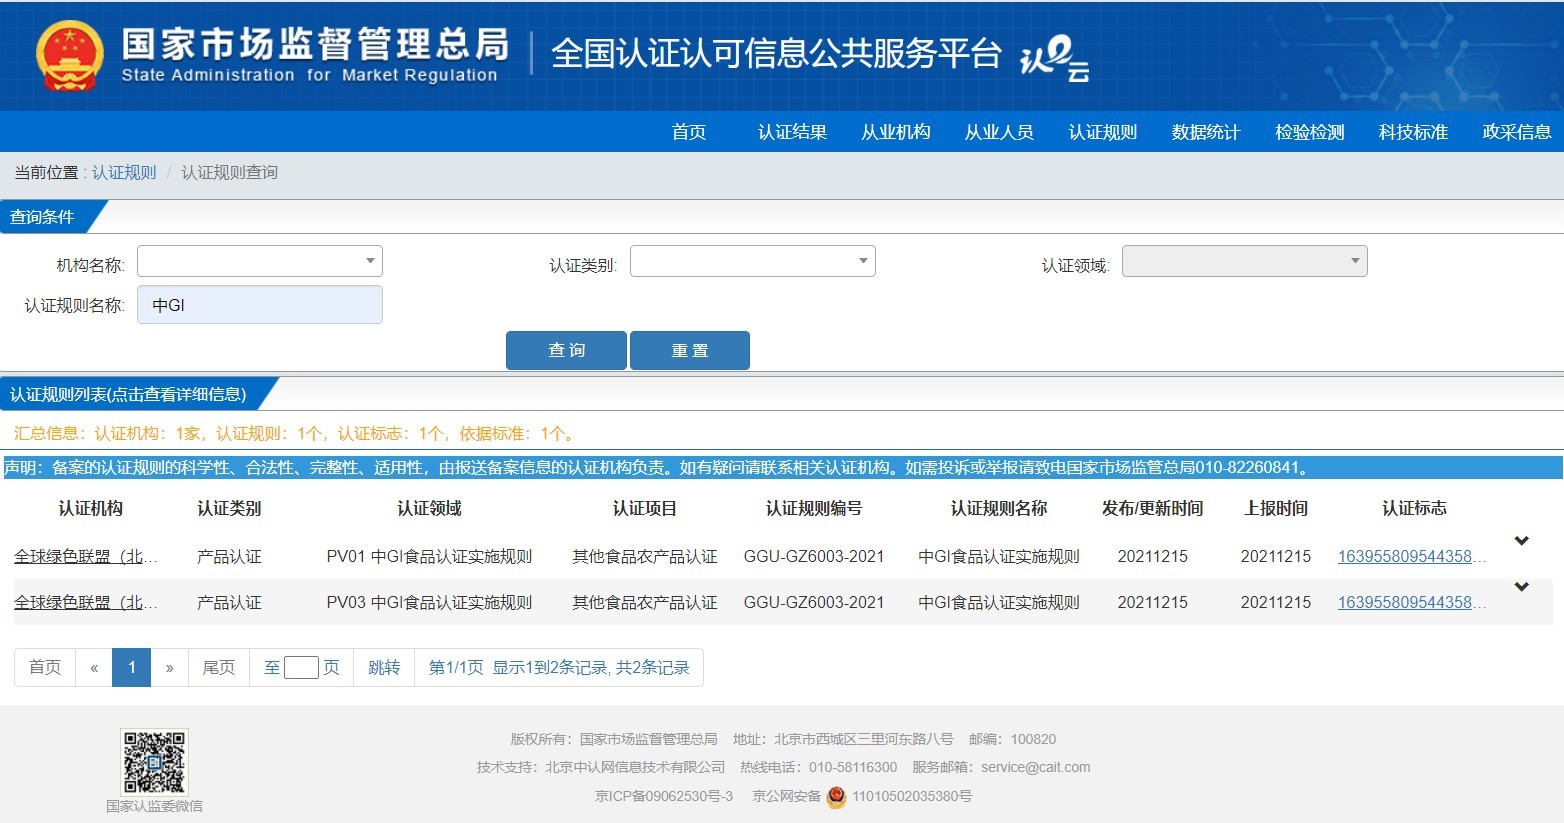Image resolution: width=1564 pixels, height=823 pixels.
Task: Open the 认证结果 menu
Action: 792,132
